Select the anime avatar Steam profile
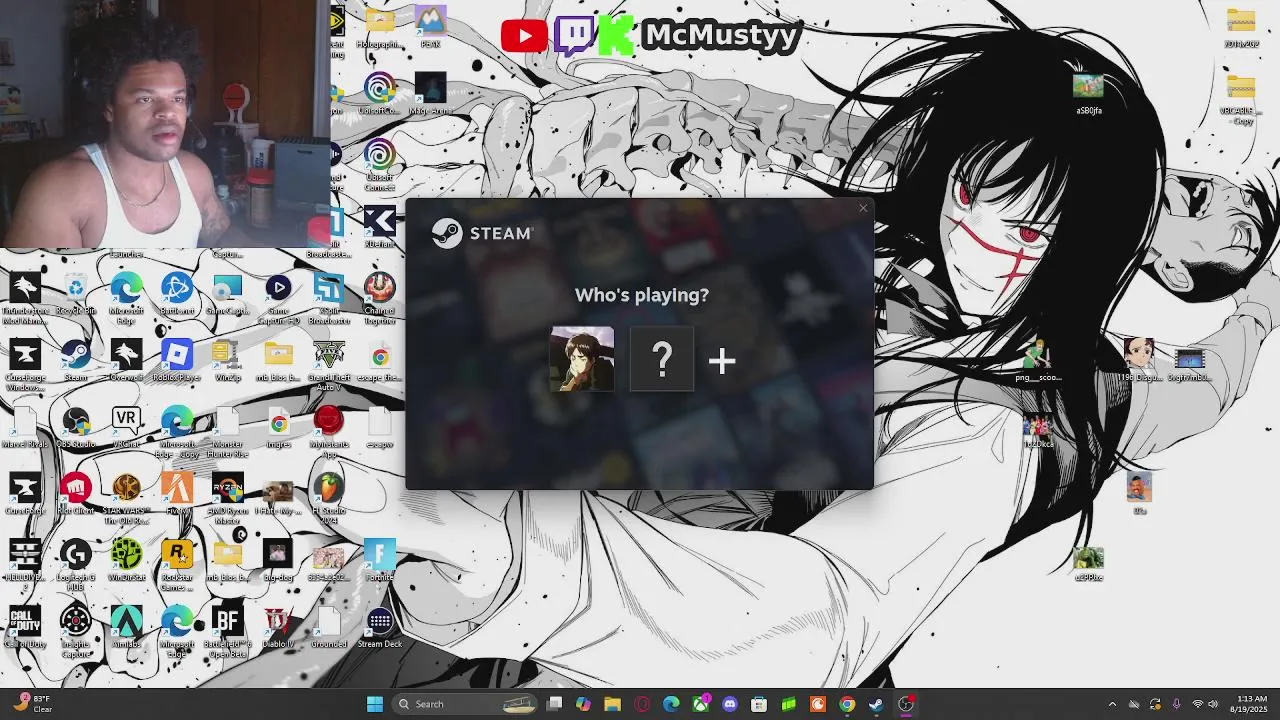1280x720 pixels. (x=582, y=358)
